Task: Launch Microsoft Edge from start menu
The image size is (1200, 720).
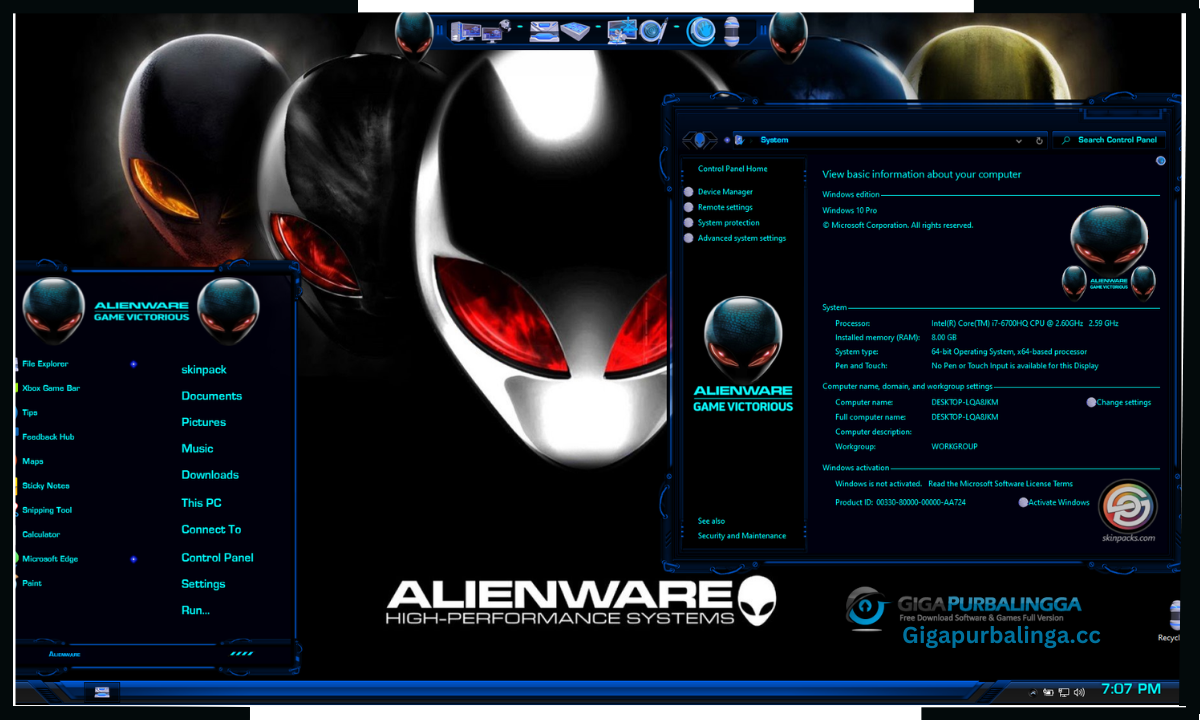Action: tap(50, 559)
